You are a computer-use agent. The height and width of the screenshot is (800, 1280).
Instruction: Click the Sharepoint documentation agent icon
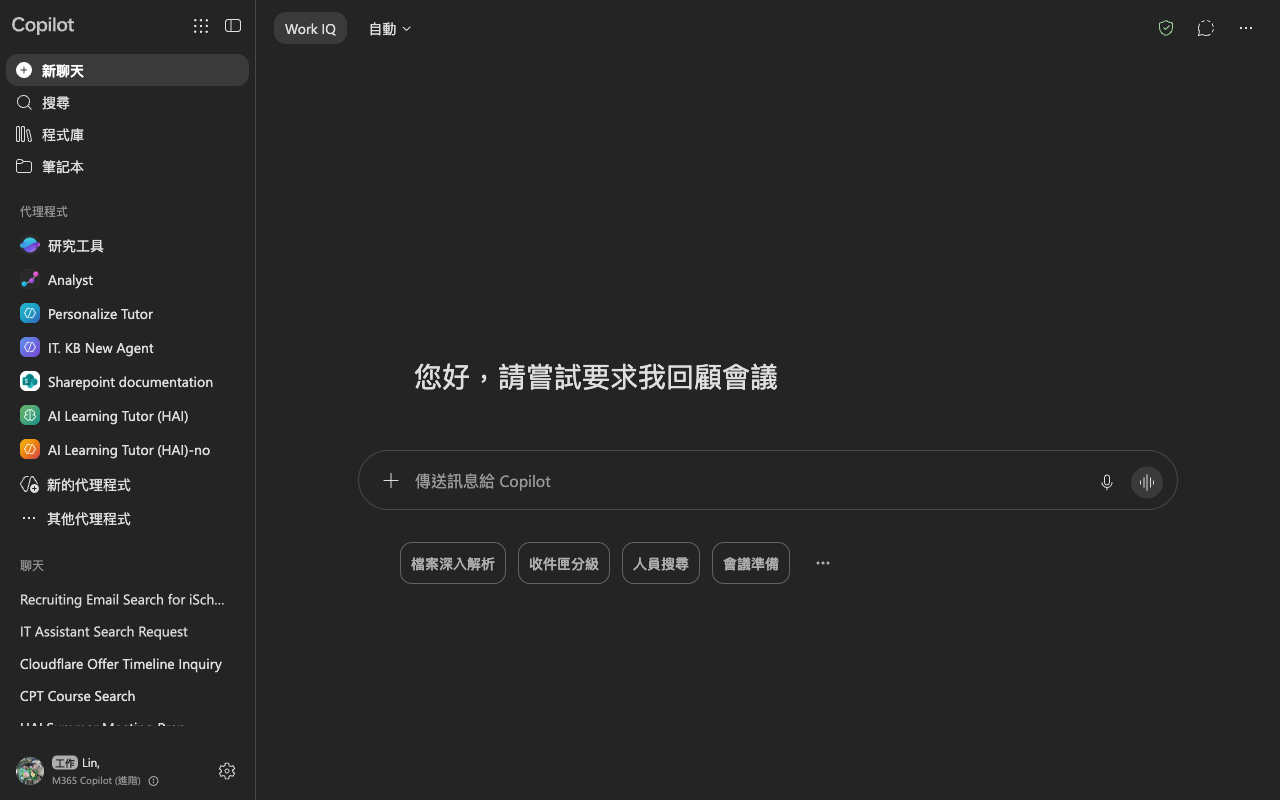(30, 382)
